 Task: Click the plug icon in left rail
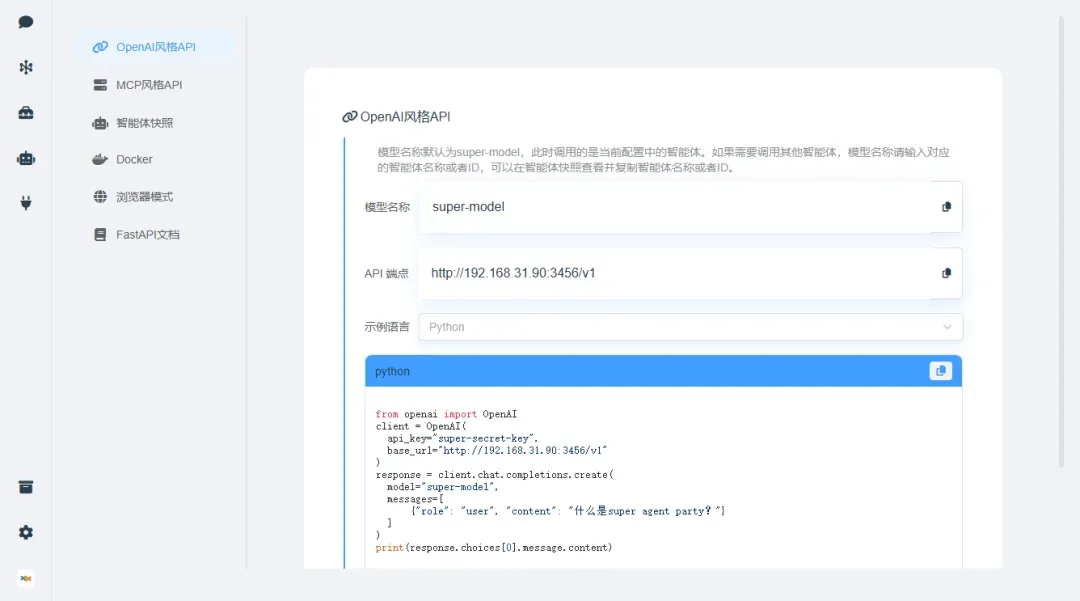tap(26, 203)
